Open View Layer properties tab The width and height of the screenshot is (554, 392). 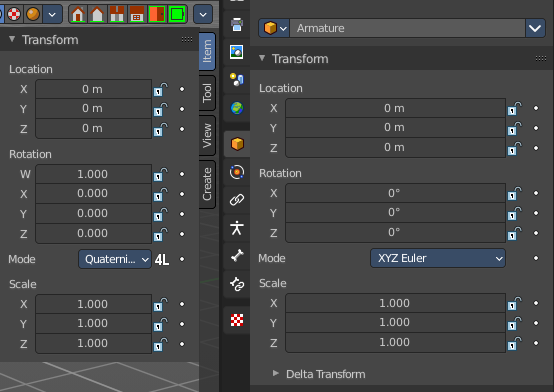[237, 52]
